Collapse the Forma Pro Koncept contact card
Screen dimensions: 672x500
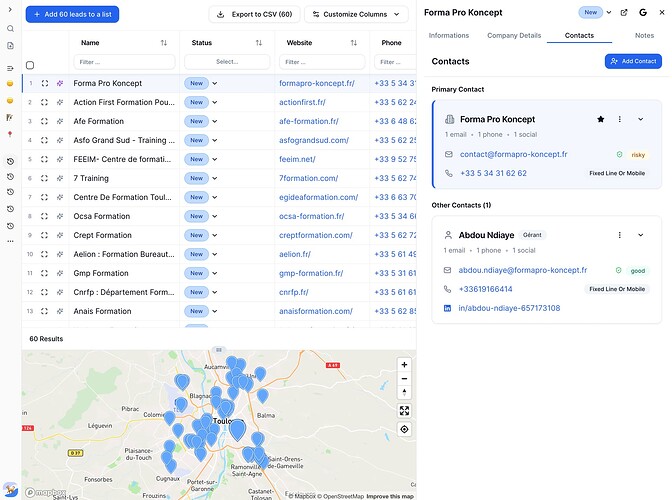[x=640, y=119]
